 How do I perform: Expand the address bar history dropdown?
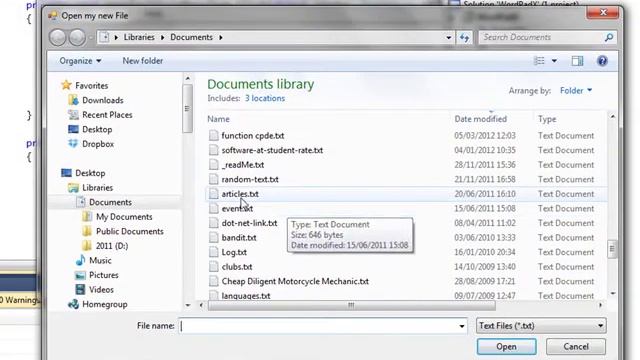(x=449, y=38)
